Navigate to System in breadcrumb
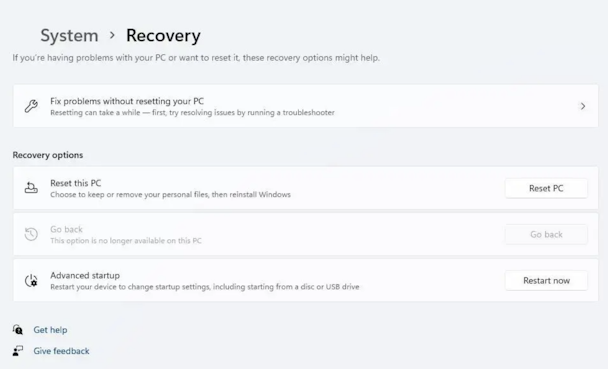 (x=69, y=36)
